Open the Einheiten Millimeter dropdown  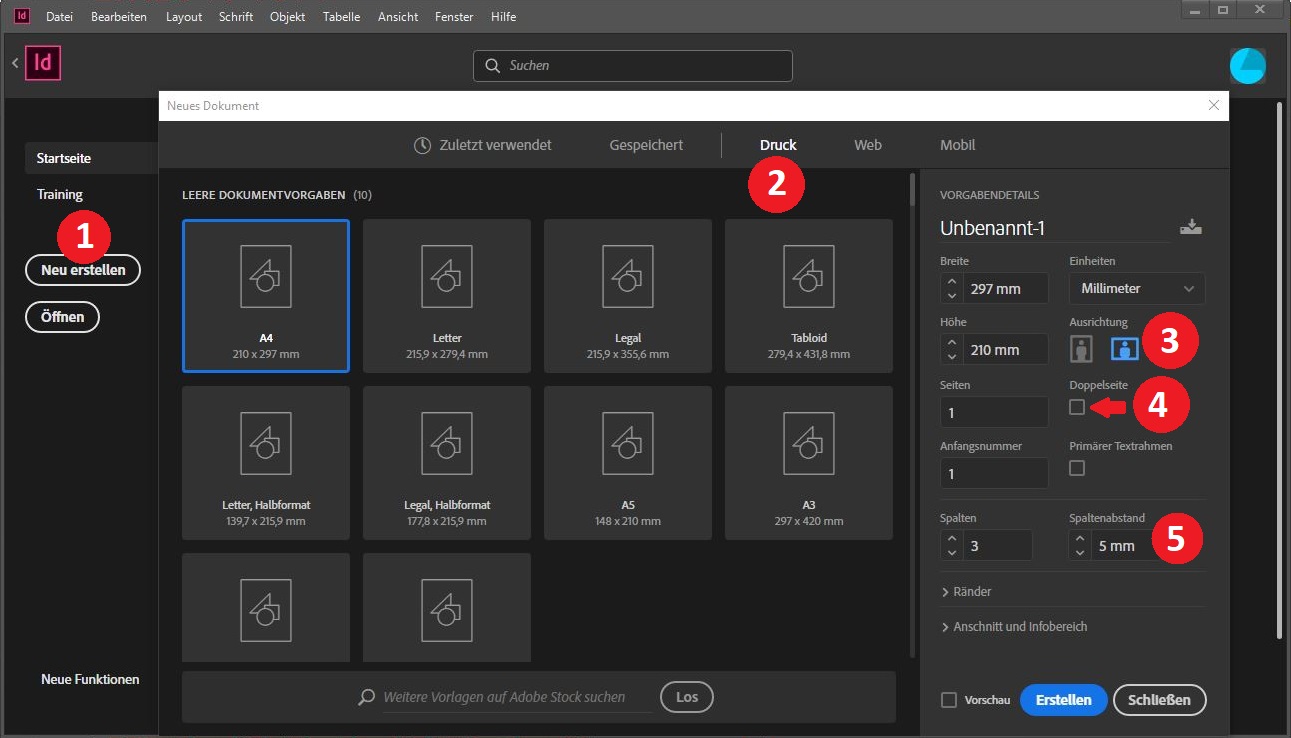coord(1136,288)
